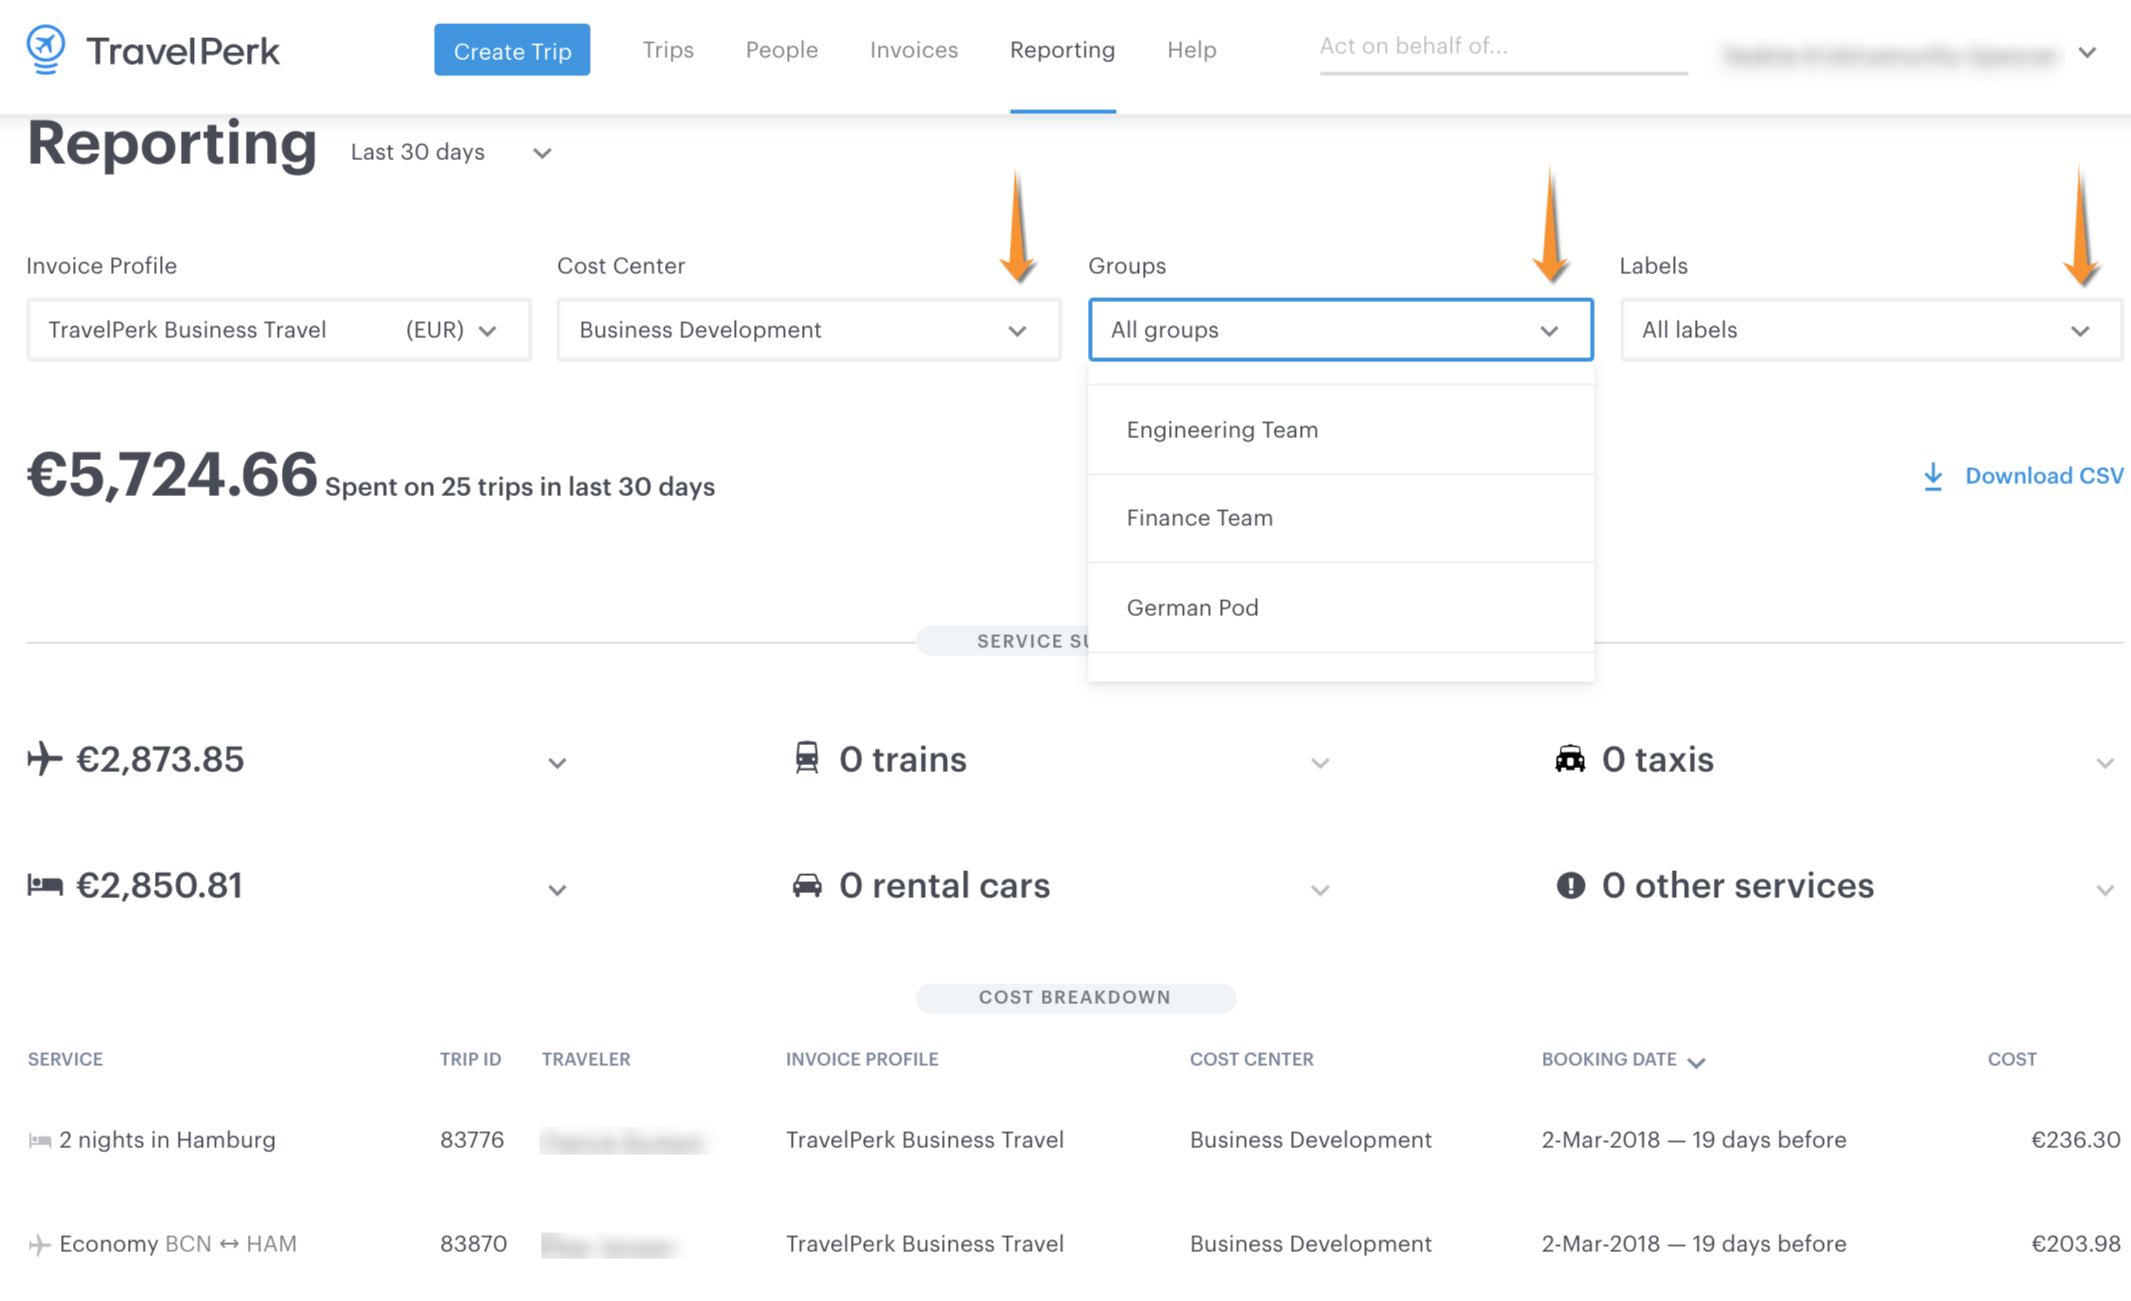
Task: Click the taxi icon beside 0 taxis
Action: point(1570,758)
